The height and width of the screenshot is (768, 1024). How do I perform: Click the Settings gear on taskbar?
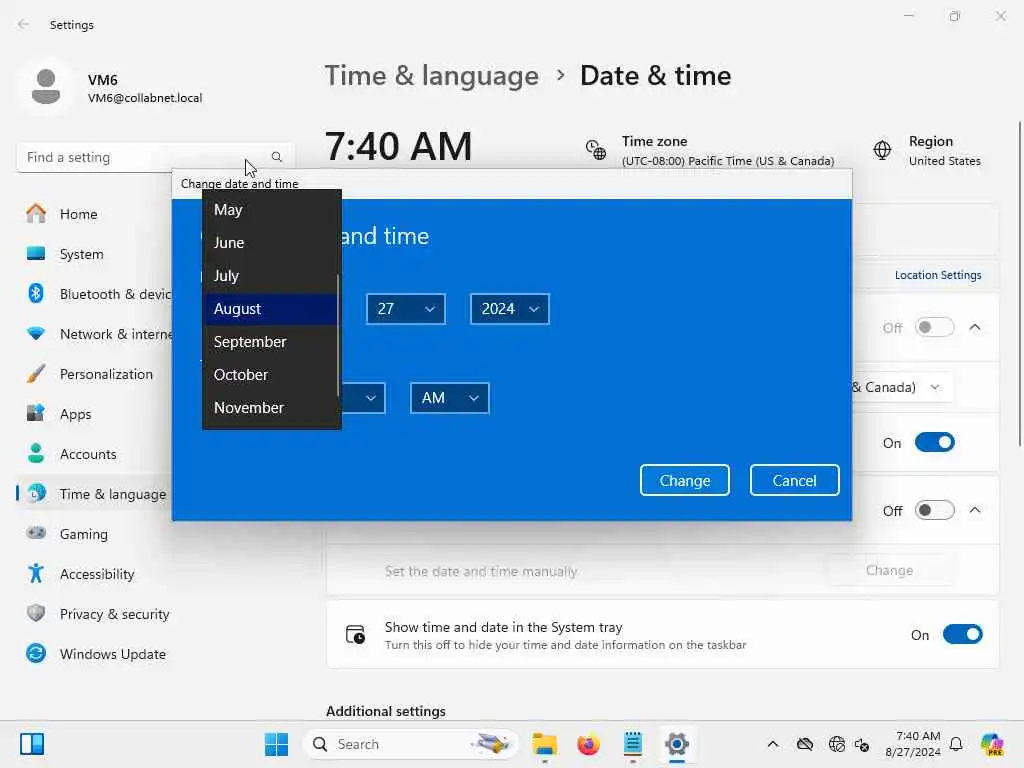point(677,744)
